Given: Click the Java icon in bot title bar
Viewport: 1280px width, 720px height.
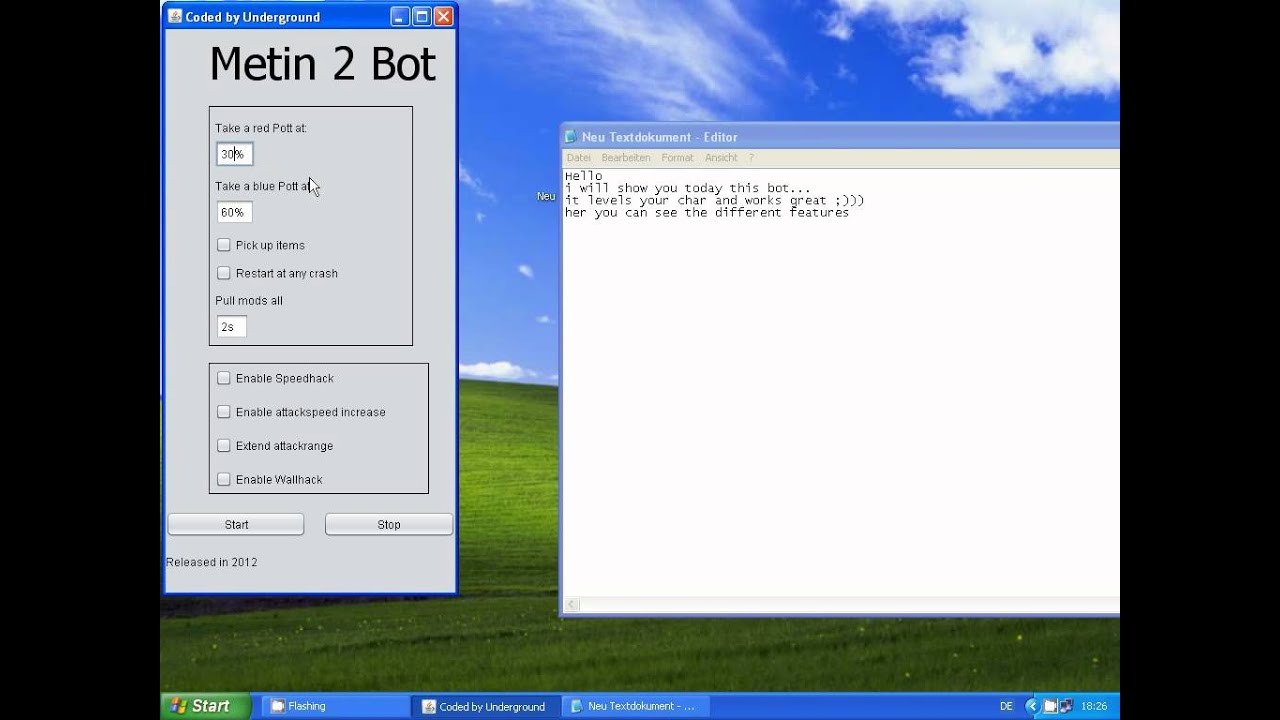Looking at the screenshot, I should 175,16.
